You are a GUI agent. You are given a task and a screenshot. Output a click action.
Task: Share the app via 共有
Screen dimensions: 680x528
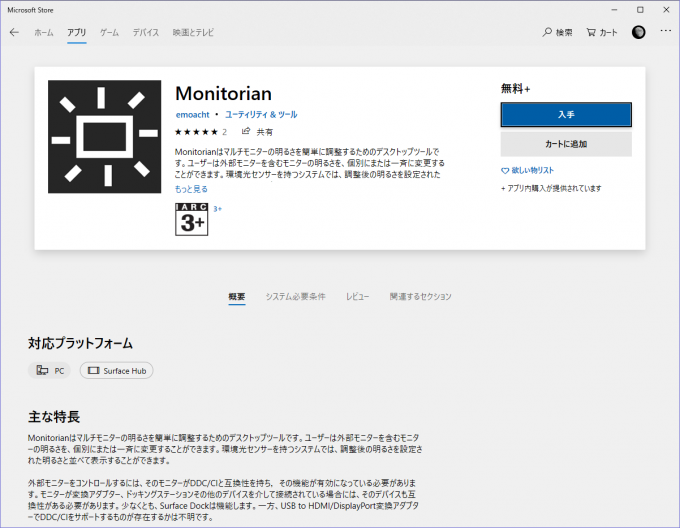click(257, 132)
